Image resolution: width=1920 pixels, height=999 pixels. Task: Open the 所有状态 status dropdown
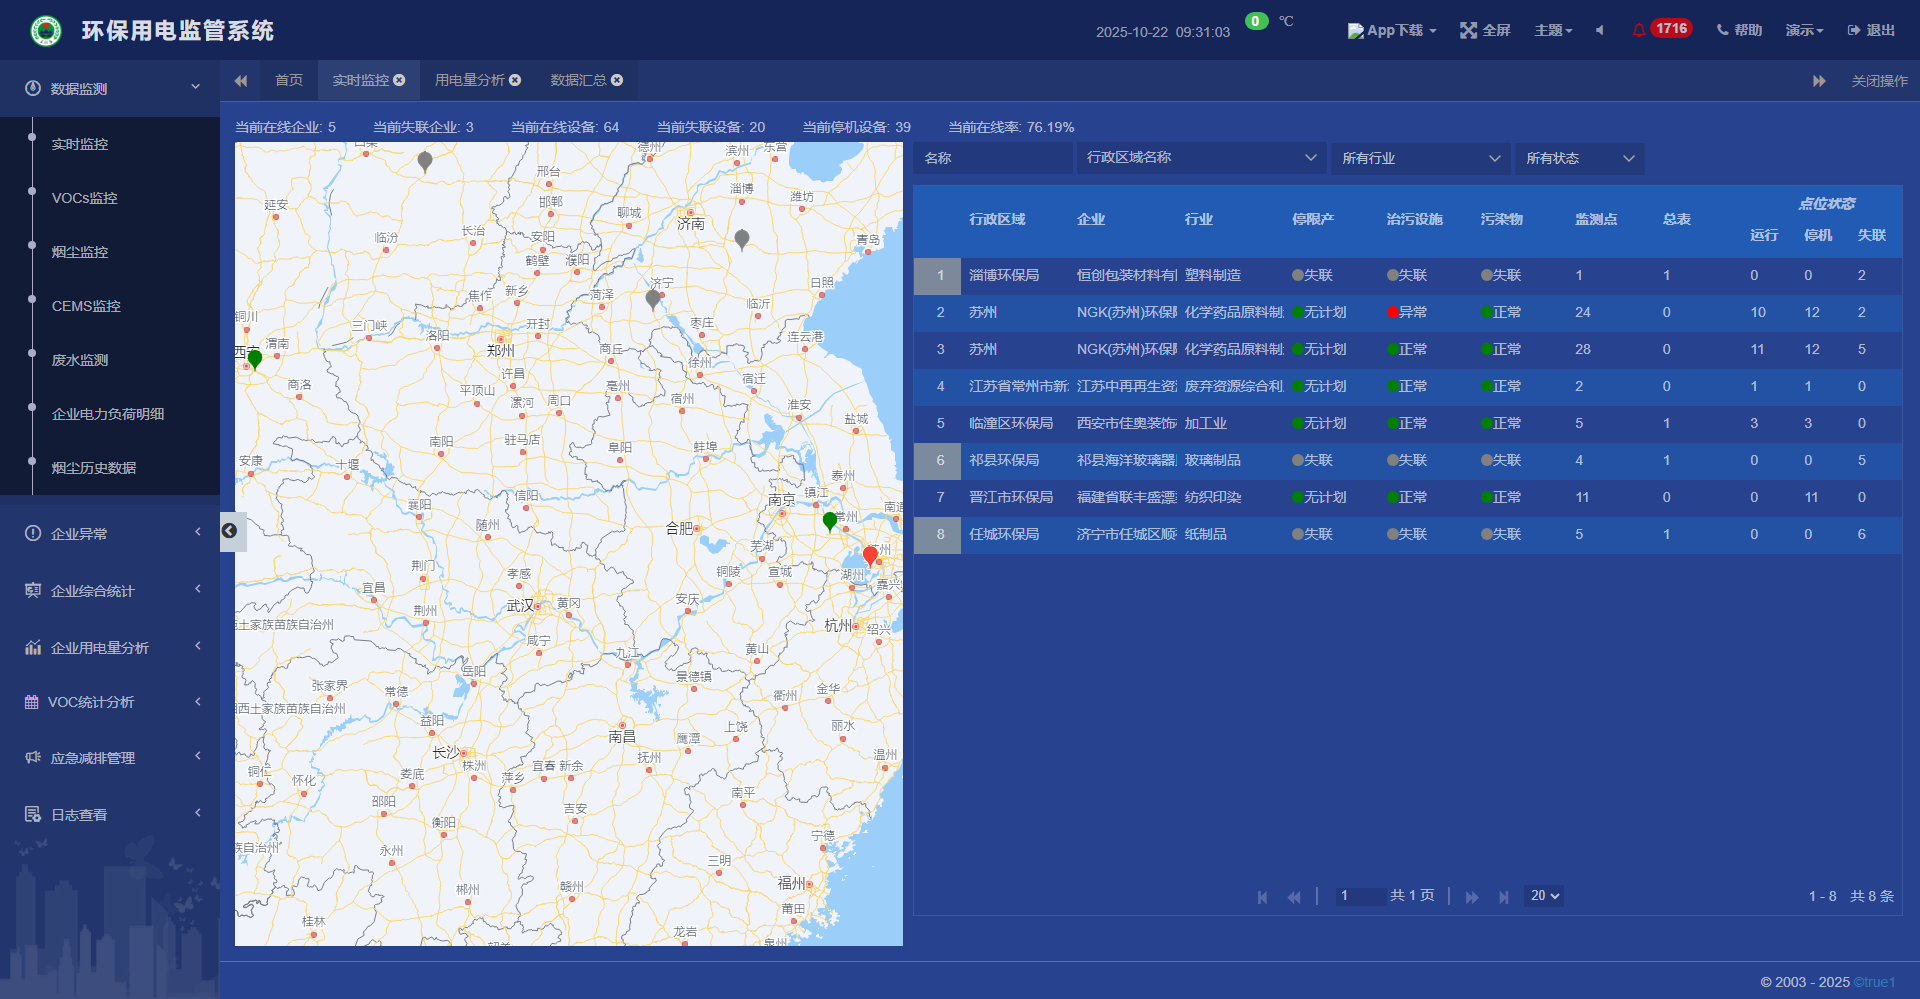(1579, 158)
